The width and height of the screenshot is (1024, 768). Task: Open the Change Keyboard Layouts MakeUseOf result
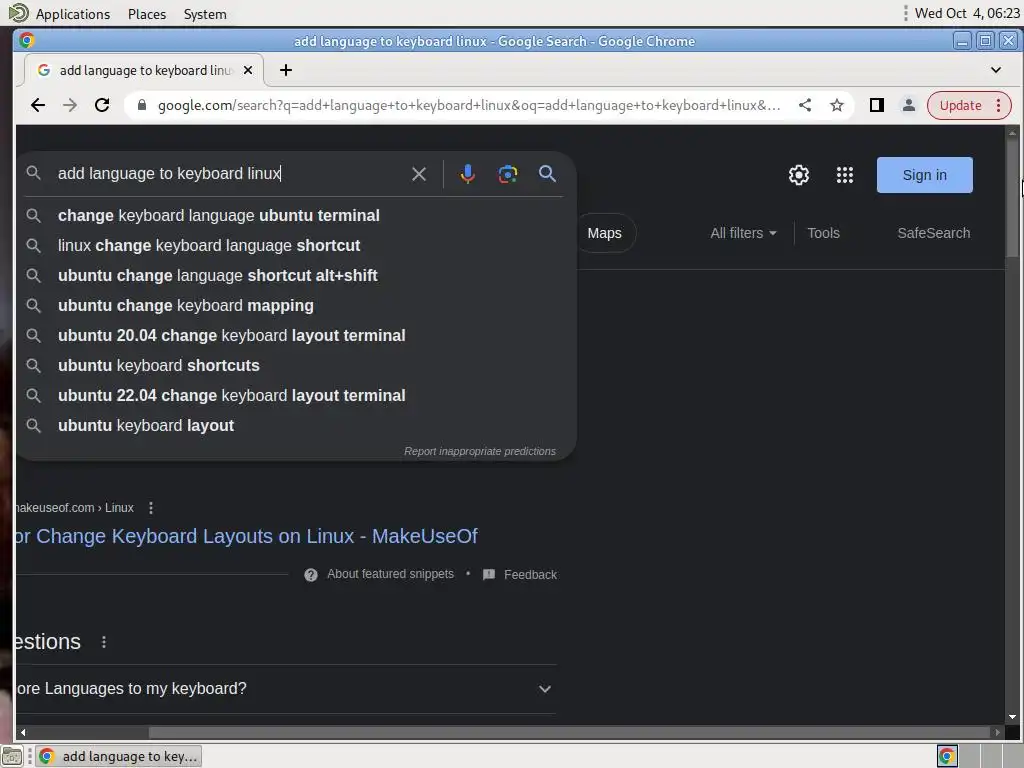tap(246, 536)
